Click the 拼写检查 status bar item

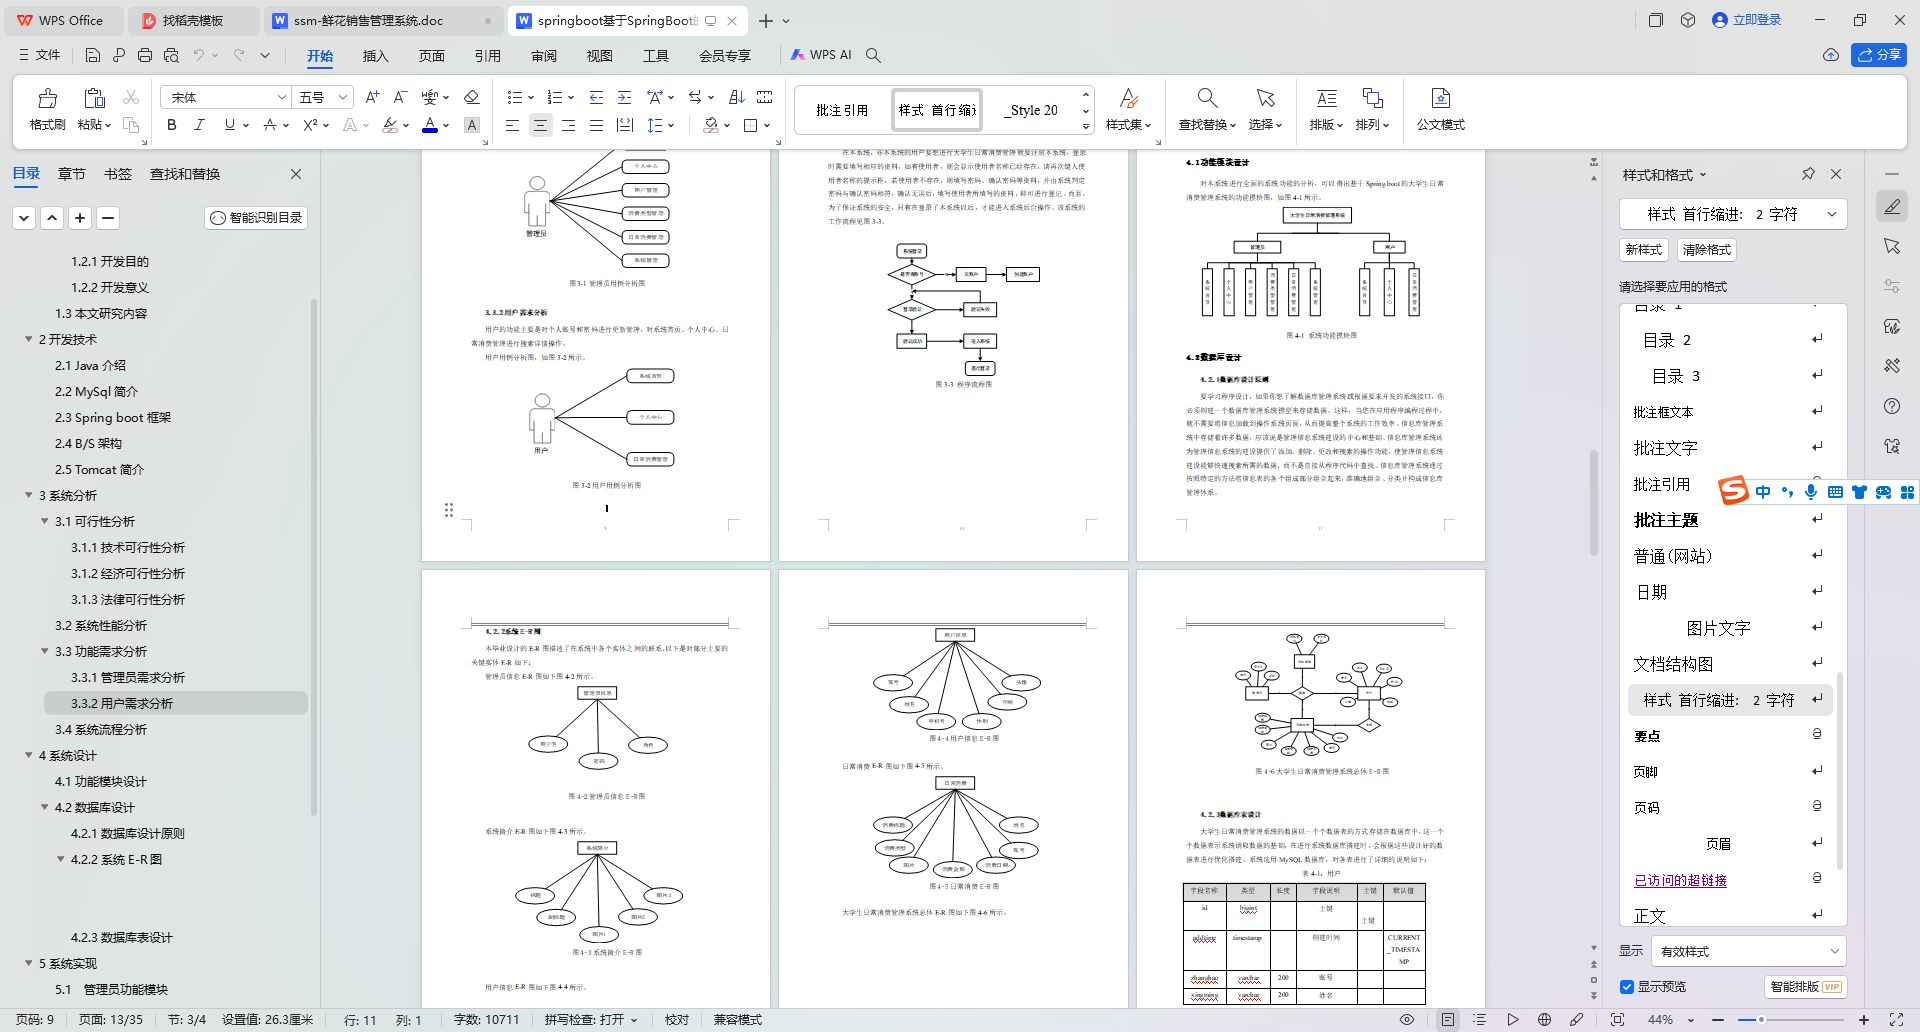pos(590,1020)
